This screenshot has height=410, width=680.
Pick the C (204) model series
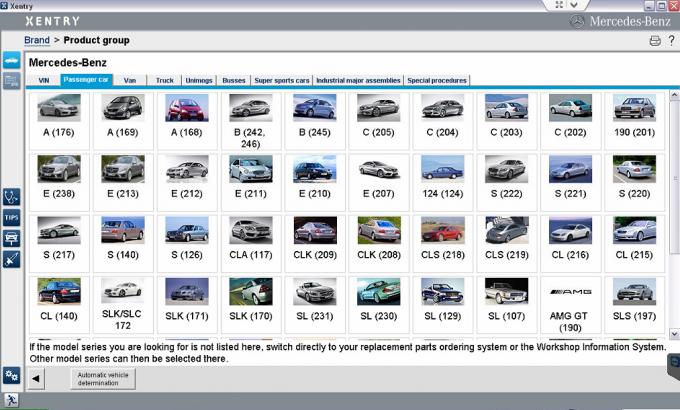tap(443, 121)
